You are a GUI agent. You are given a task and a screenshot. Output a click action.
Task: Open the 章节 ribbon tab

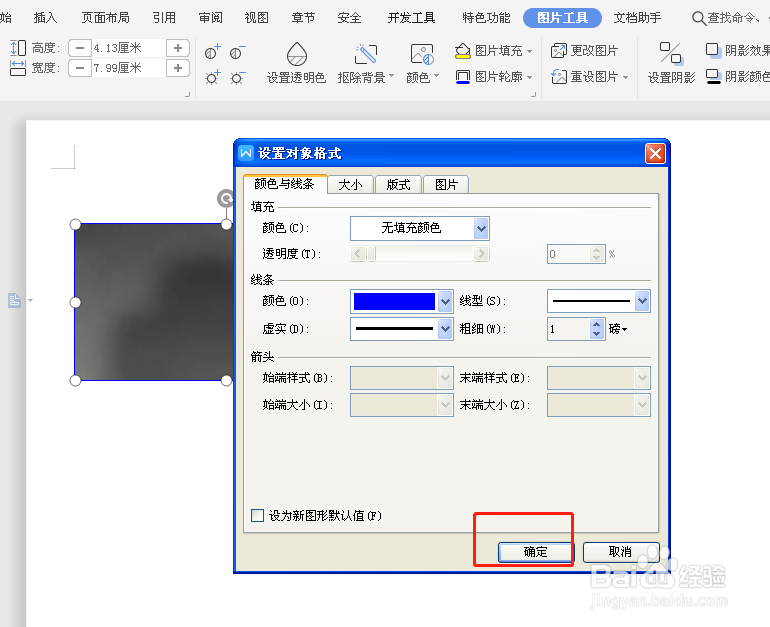[303, 18]
